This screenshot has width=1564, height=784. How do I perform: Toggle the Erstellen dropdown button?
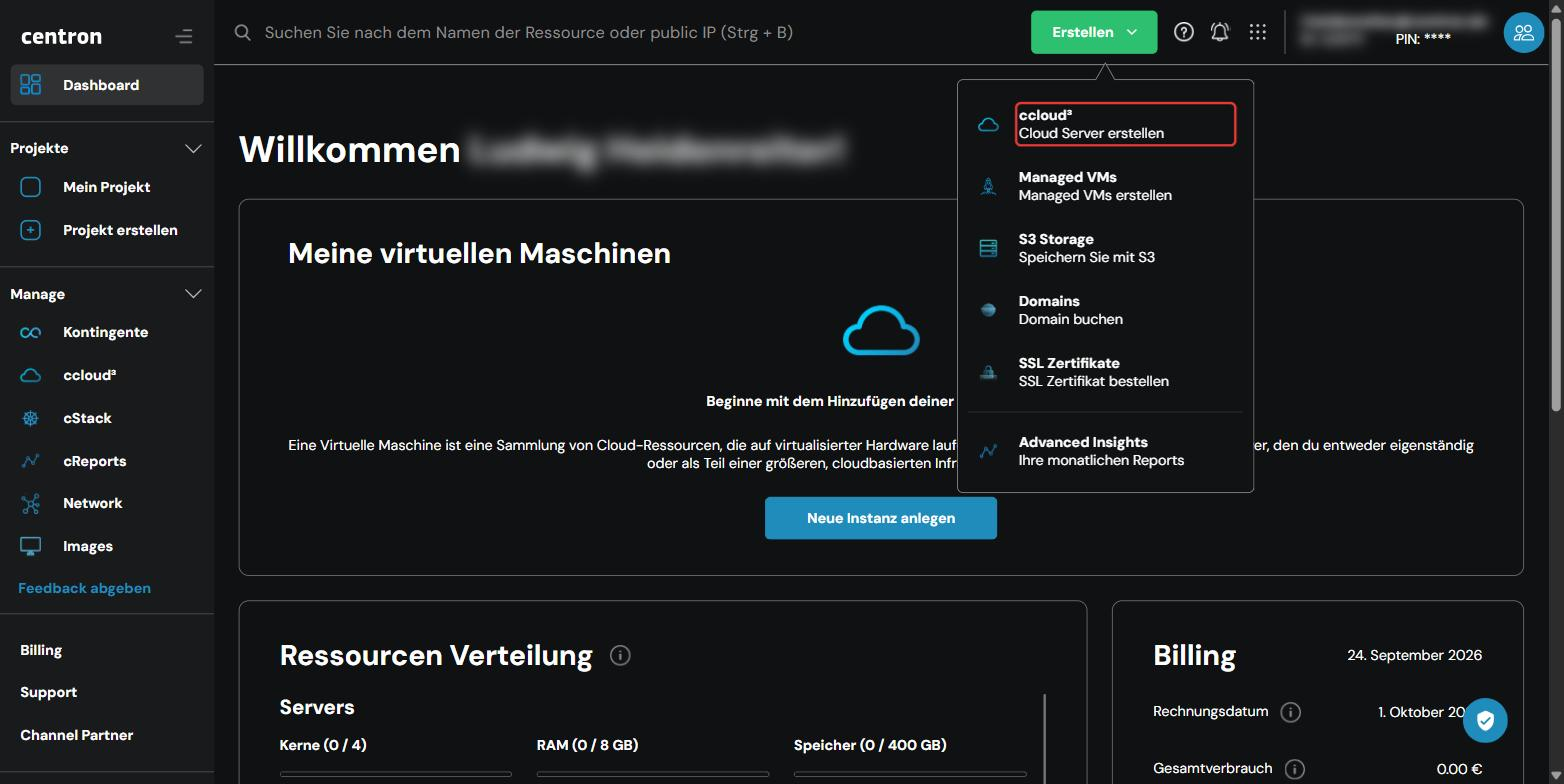coord(1094,32)
